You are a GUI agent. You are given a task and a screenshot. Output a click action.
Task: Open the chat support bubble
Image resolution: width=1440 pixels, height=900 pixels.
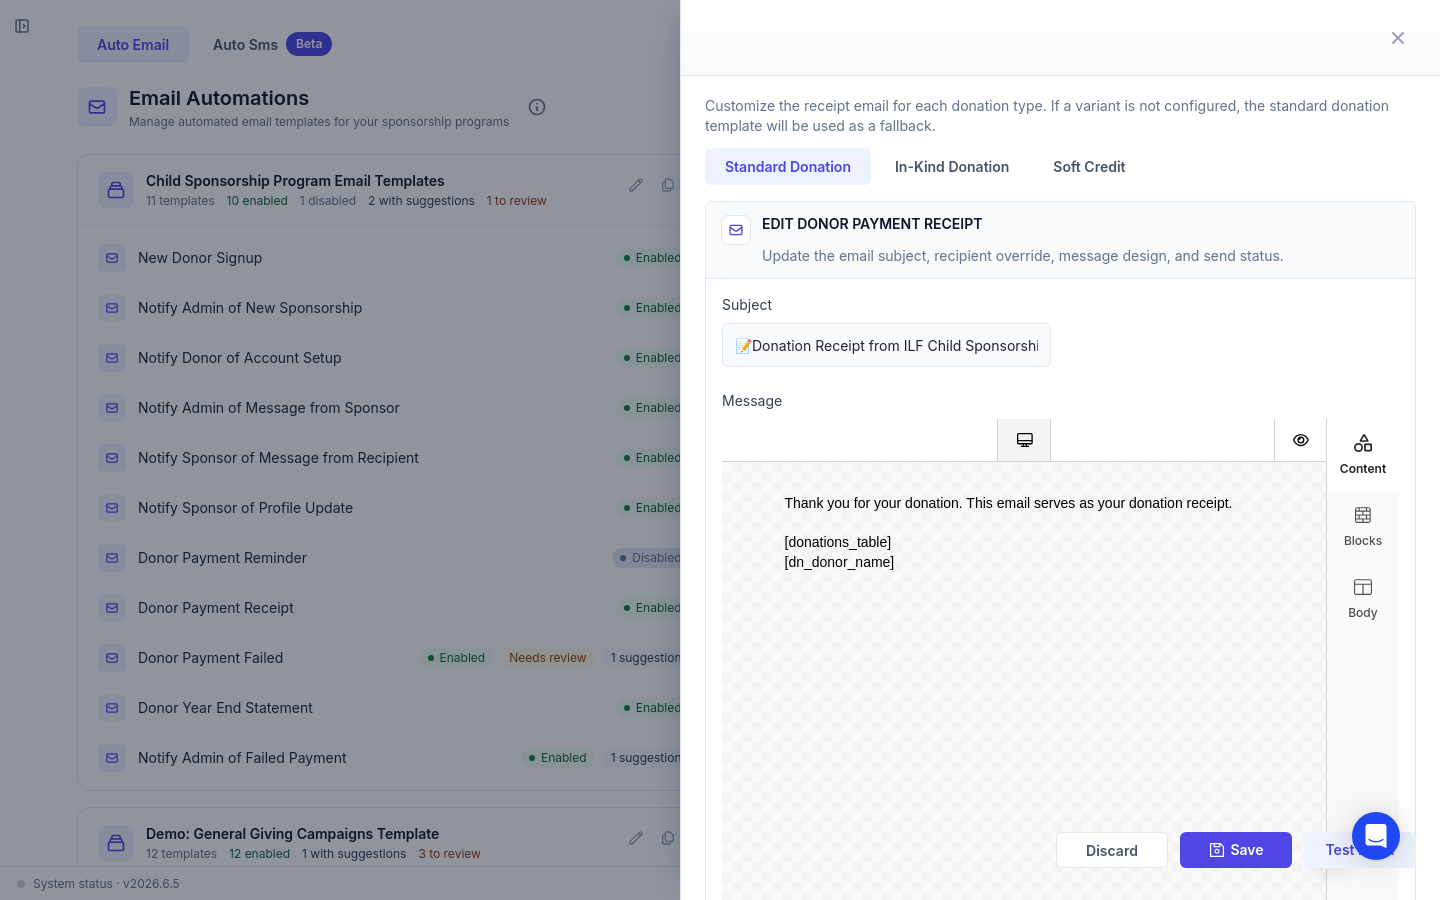click(1376, 836)
